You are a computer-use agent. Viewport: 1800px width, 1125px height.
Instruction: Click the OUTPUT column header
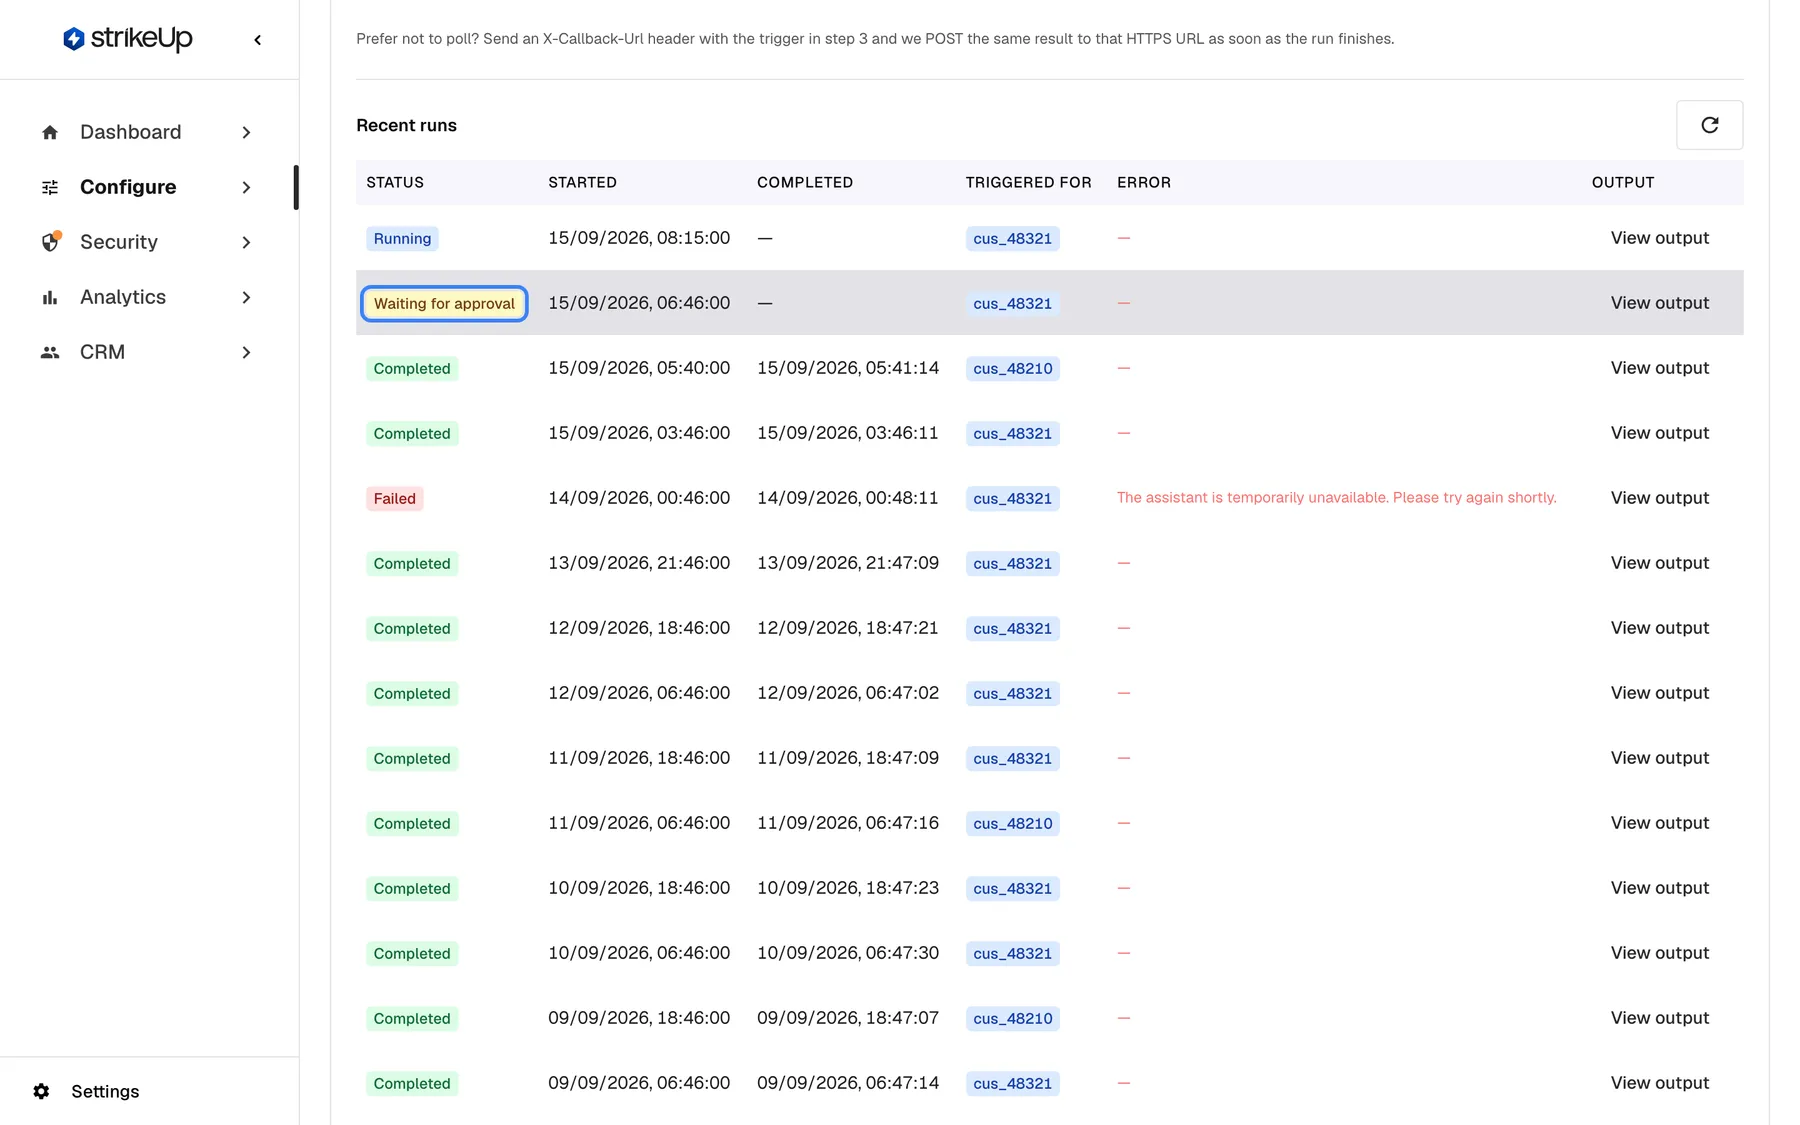(x=1623, y=182)
